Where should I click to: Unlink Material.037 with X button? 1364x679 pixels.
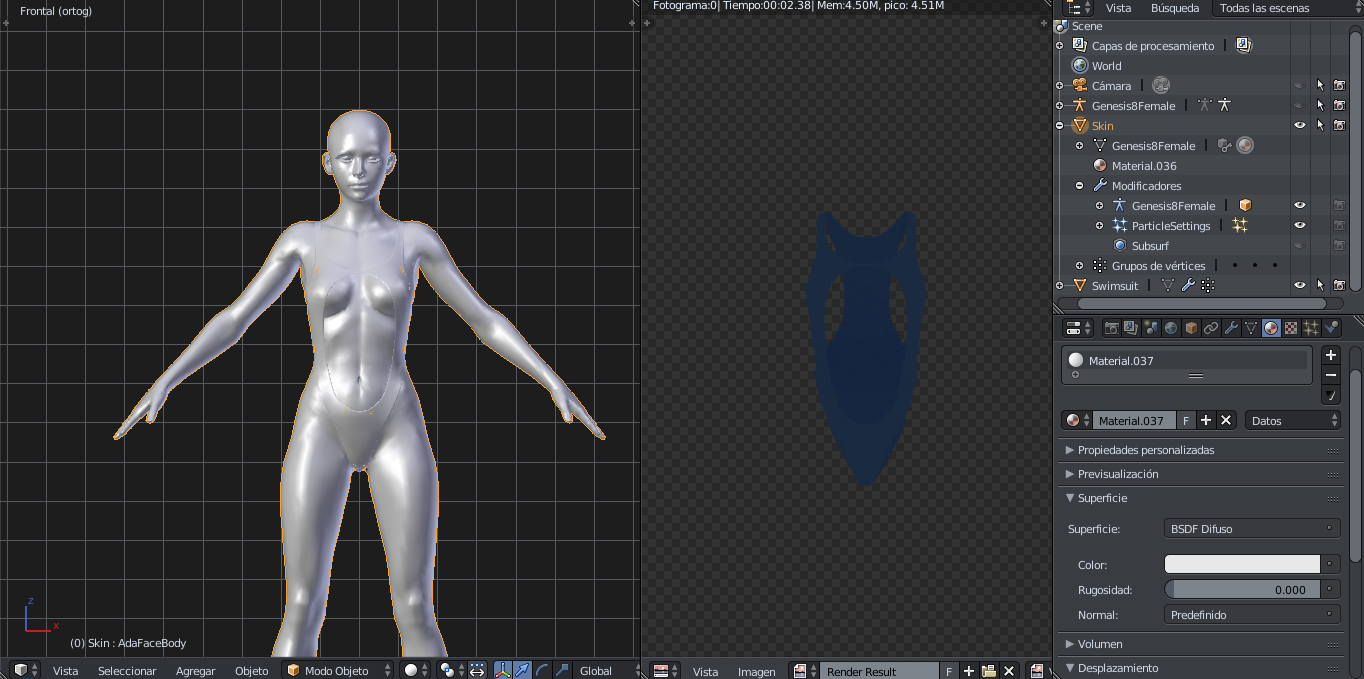(1227, 421)
